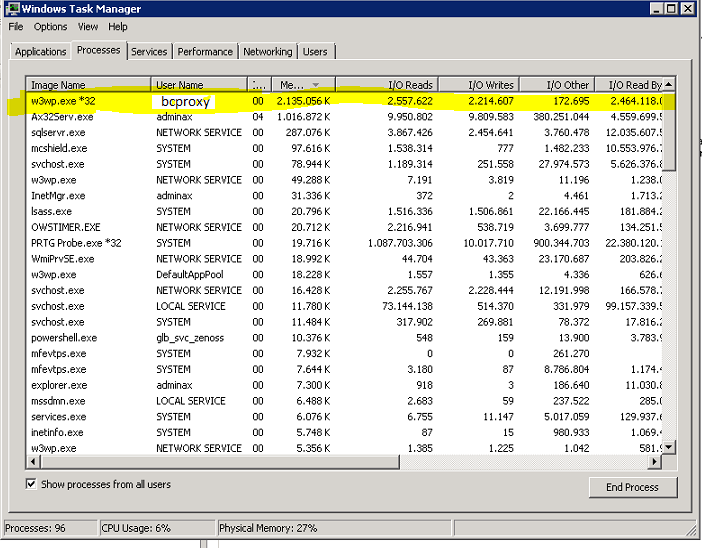
Task: Select the lsass.exe process
Action: pyautogui.click(x=344, y=211)
